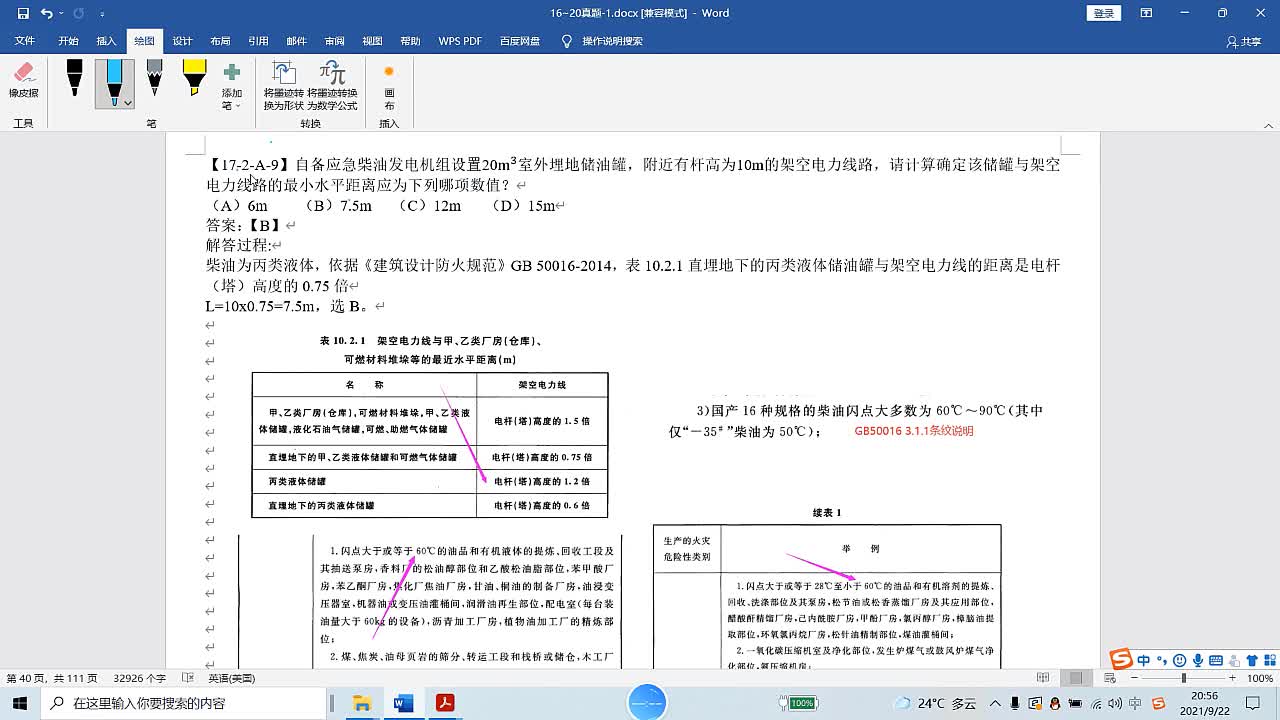Insert a drawing canvas
This screenshot has height=720, width=1280.
389,85
